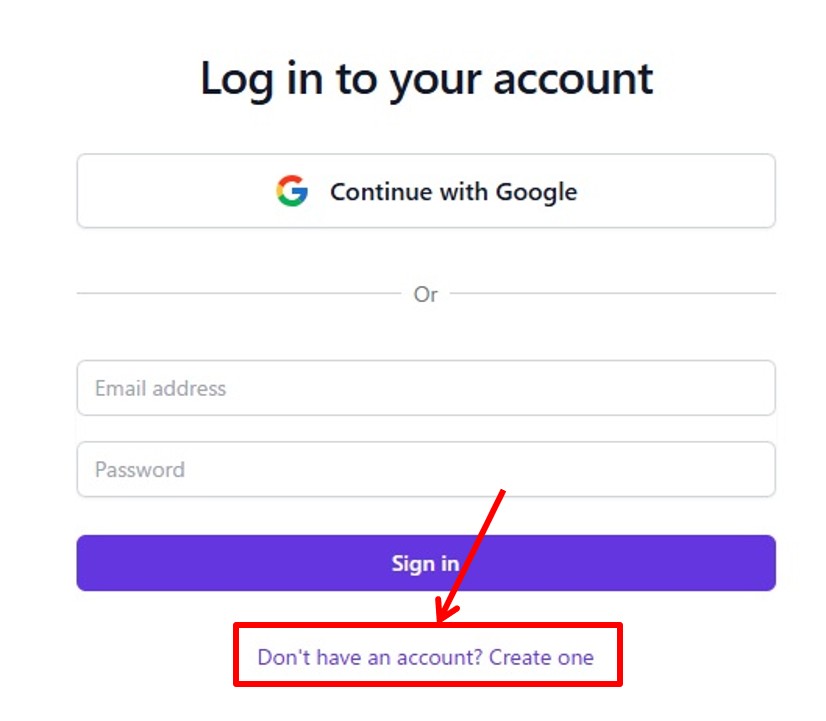The height and width of the screenshot is (721, 826).
Task: Click the Google logo icon
Action: click(x=292, y=191)
